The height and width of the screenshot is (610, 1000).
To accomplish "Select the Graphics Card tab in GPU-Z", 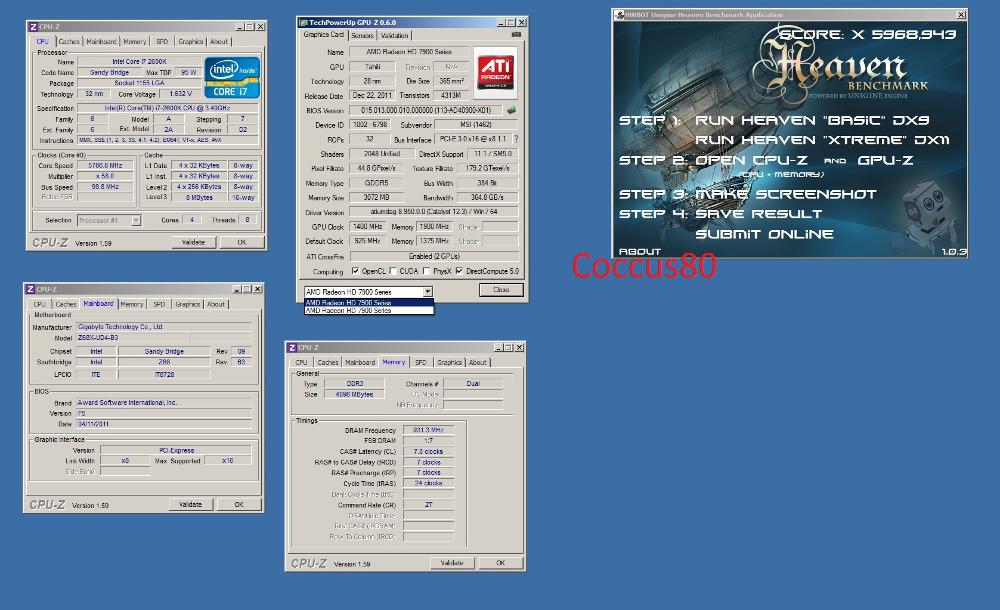I will tap(323, 34).
